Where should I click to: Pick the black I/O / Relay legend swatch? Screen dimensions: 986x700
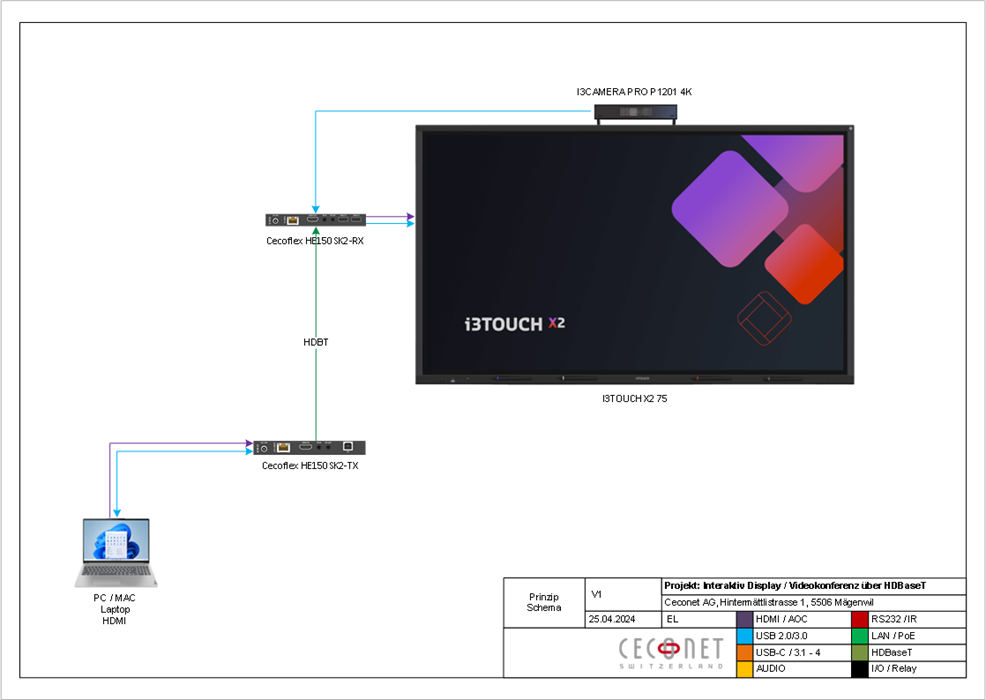tap(860, 669)
